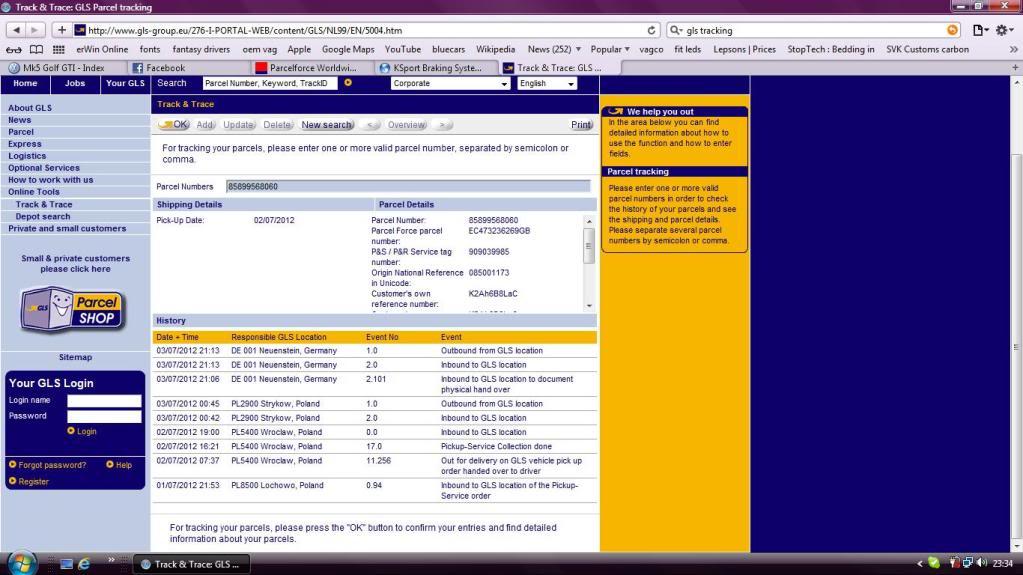This screenshot has width=1023, height=575.
Task: Open the Your GLS menu item
Action: point(125,84)
